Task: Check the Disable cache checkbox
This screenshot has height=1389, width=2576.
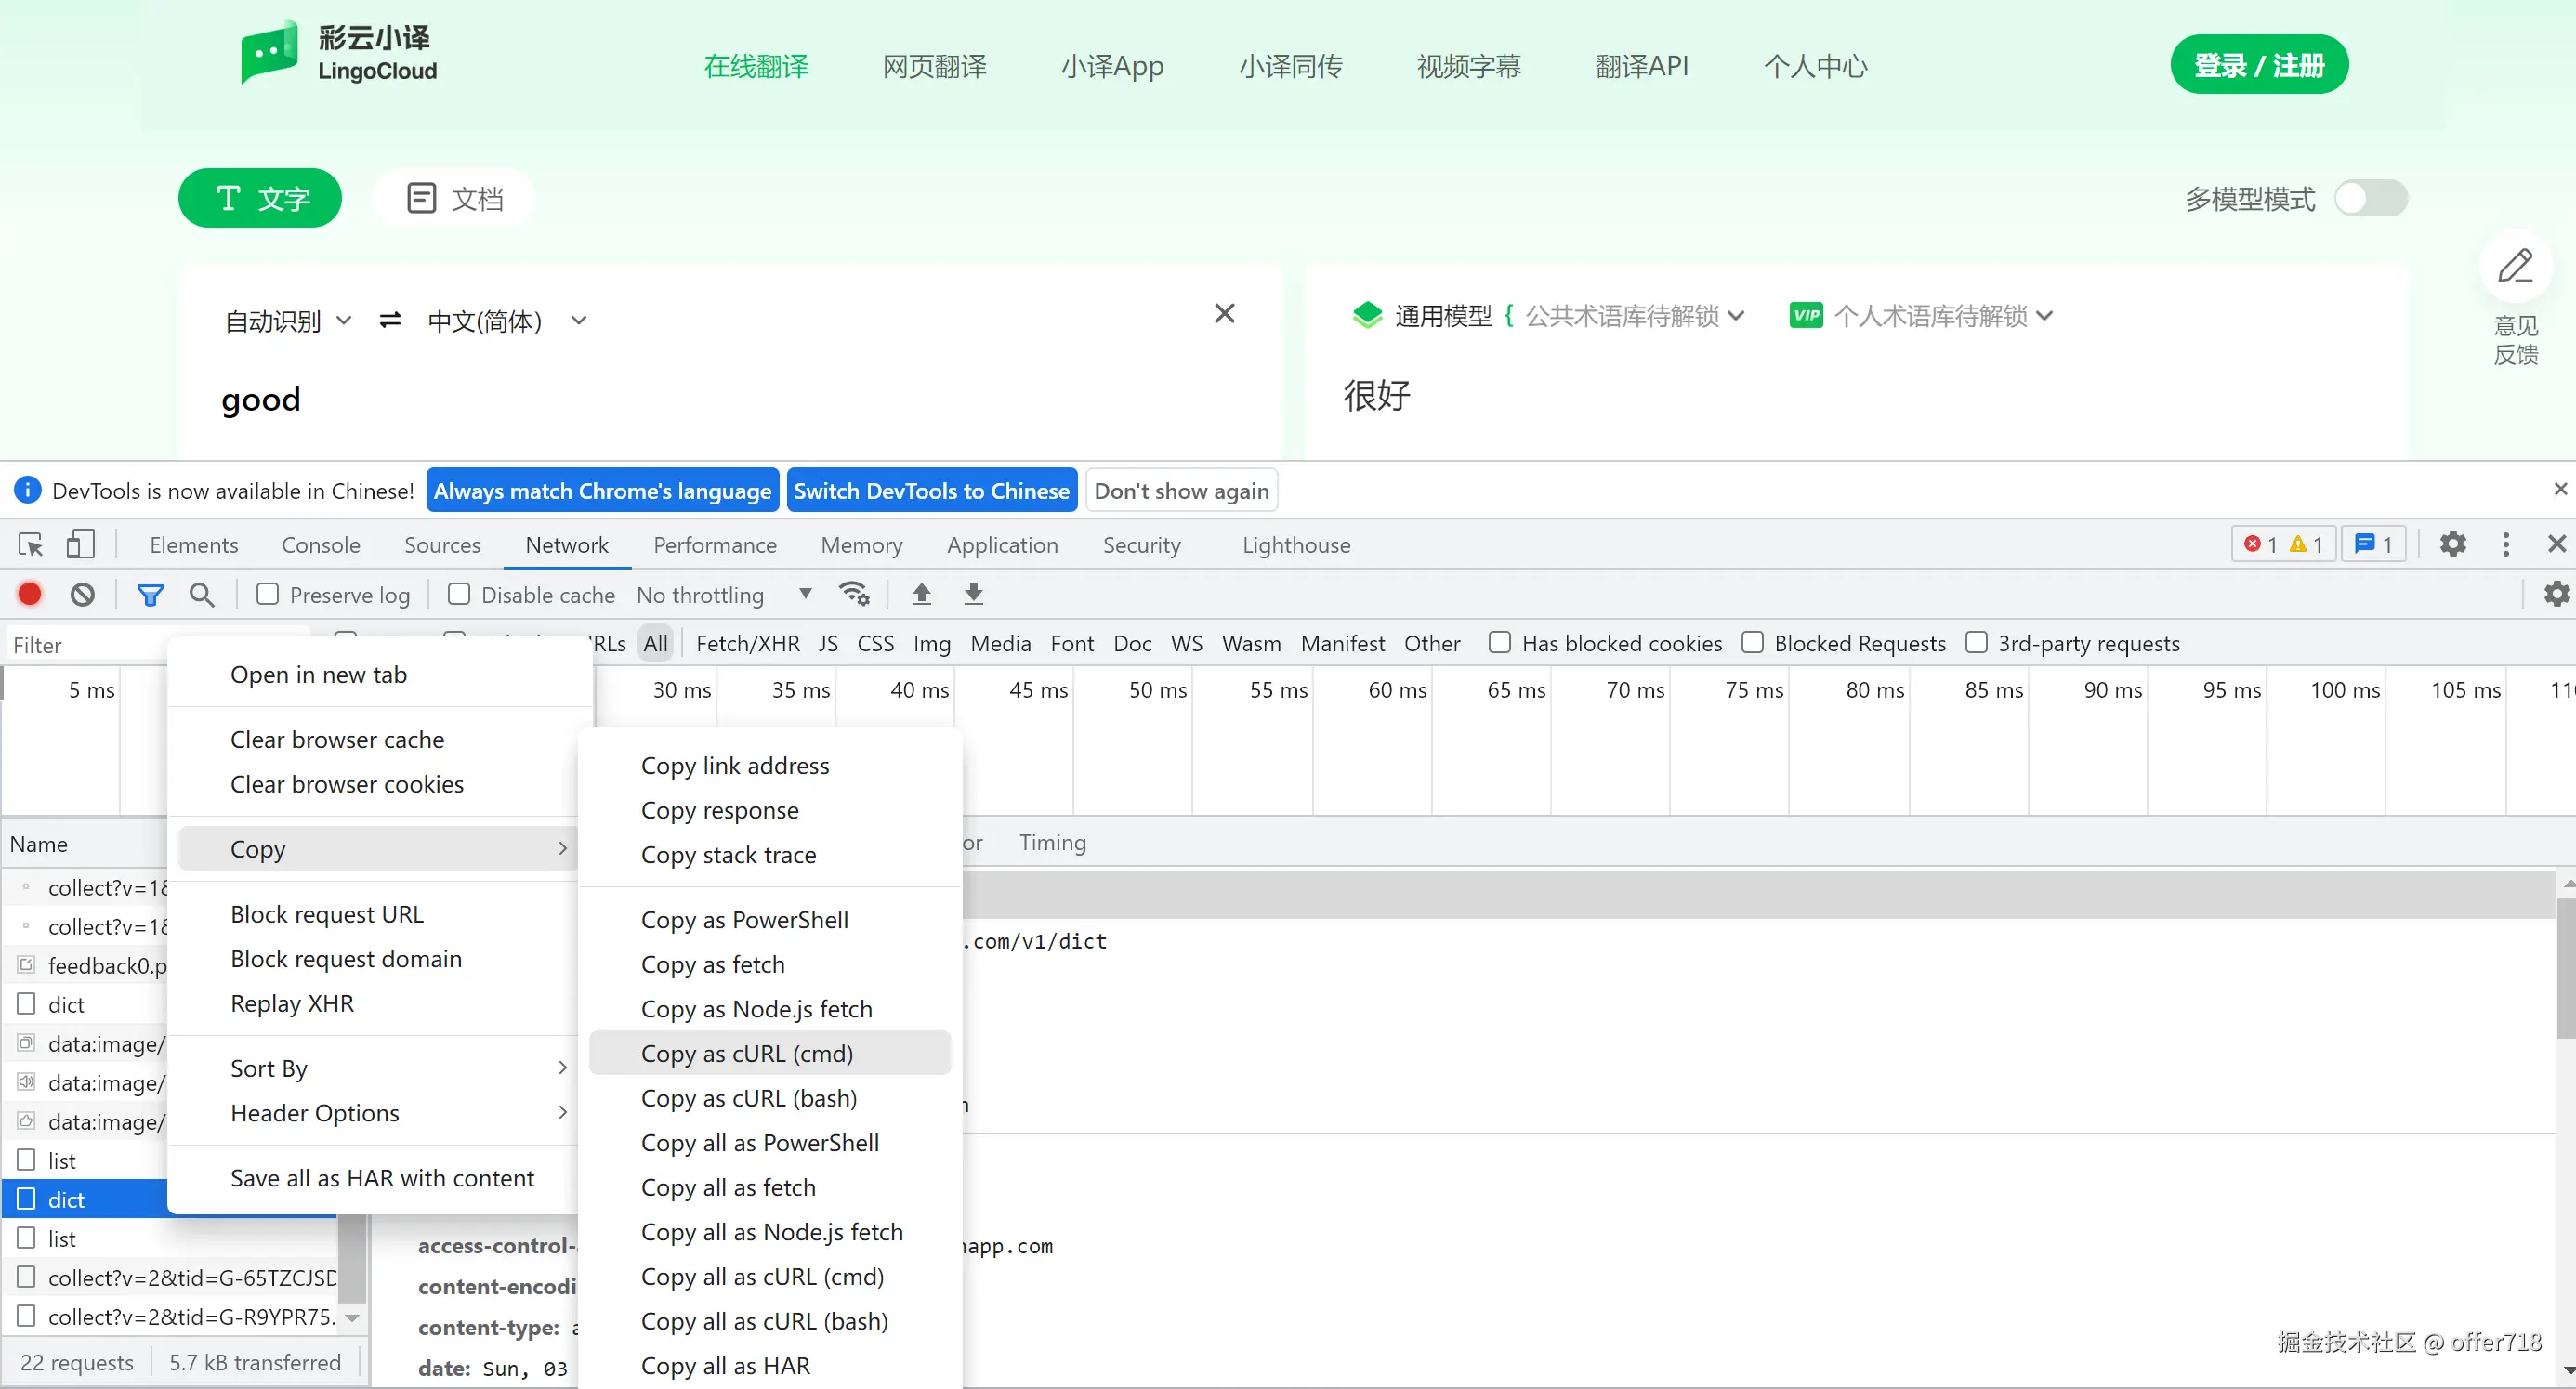Action: pos(459,594)
